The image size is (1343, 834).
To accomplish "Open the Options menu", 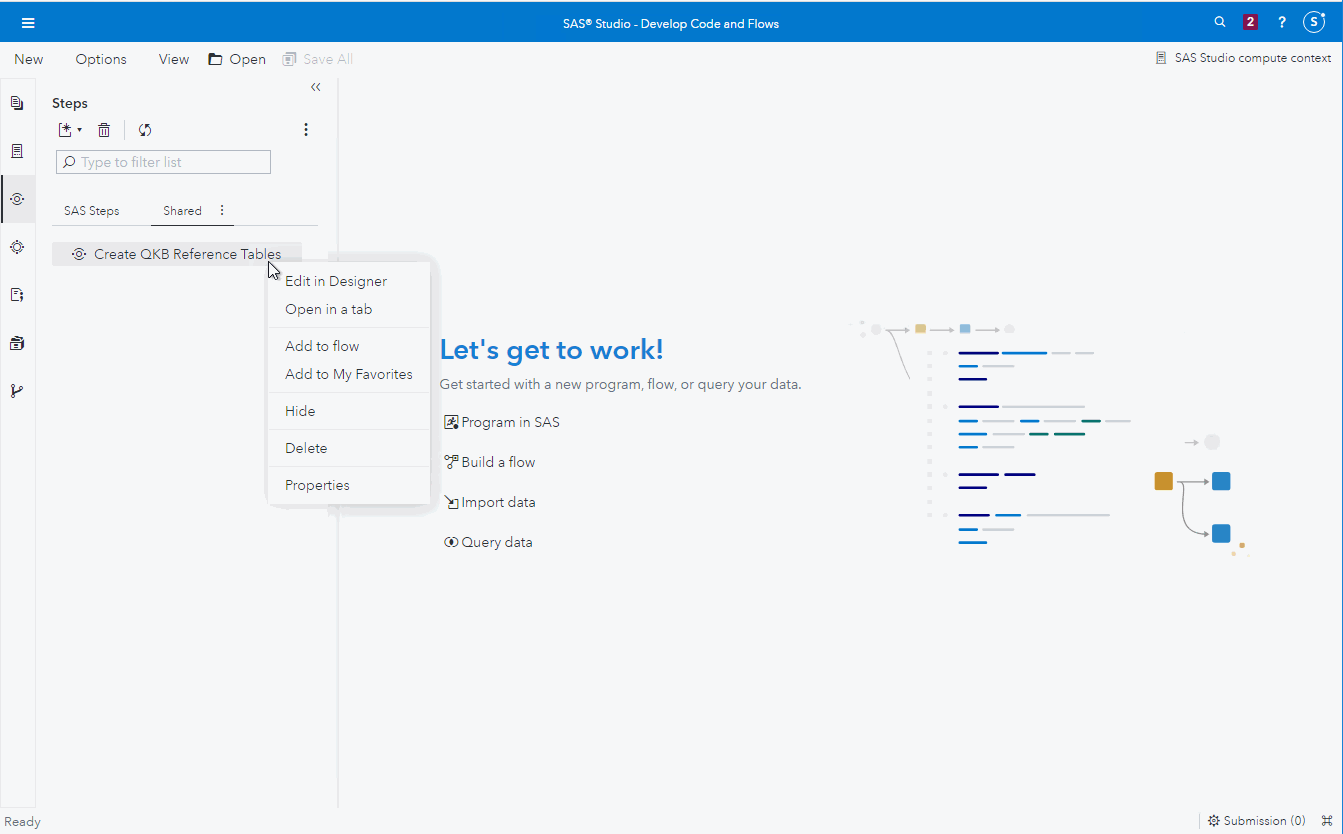I will pos(101,59).
